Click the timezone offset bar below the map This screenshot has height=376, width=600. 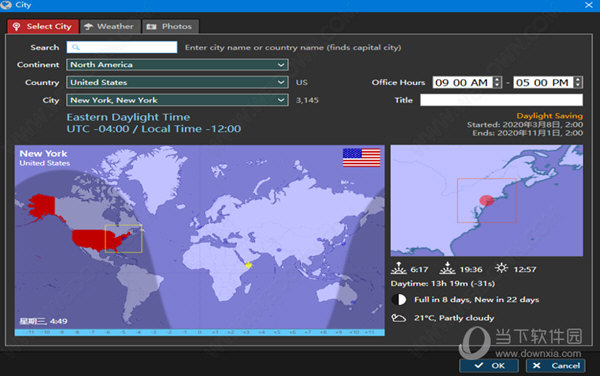tap(199, 332)
